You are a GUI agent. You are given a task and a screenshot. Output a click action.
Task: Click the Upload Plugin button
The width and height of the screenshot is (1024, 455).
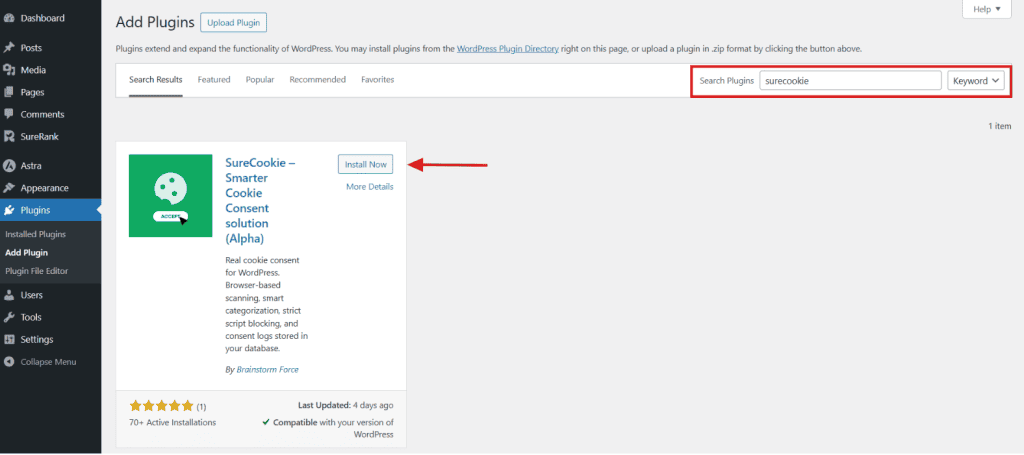(234, 23)
